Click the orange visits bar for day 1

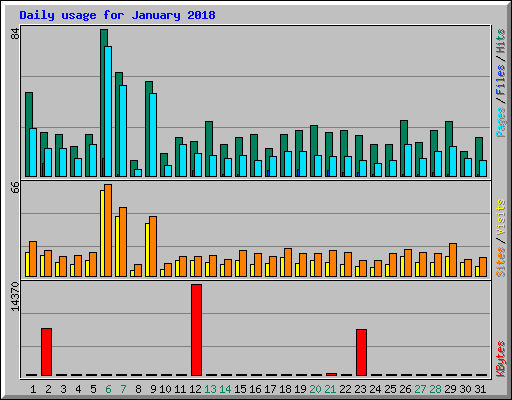point(33,259)
